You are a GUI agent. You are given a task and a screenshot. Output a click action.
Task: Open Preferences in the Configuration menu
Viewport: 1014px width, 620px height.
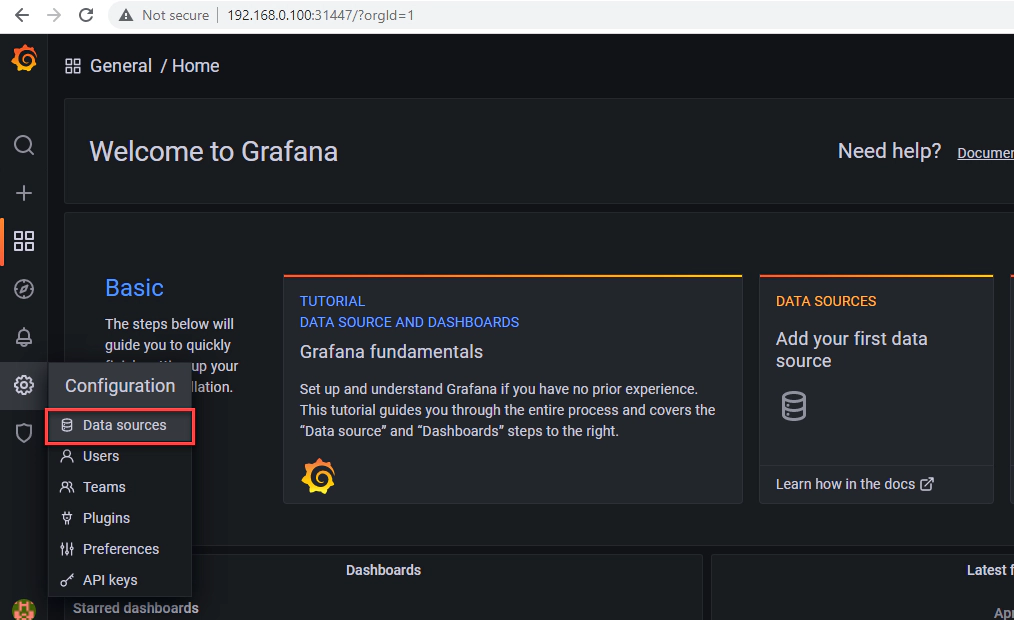point(120,550)
